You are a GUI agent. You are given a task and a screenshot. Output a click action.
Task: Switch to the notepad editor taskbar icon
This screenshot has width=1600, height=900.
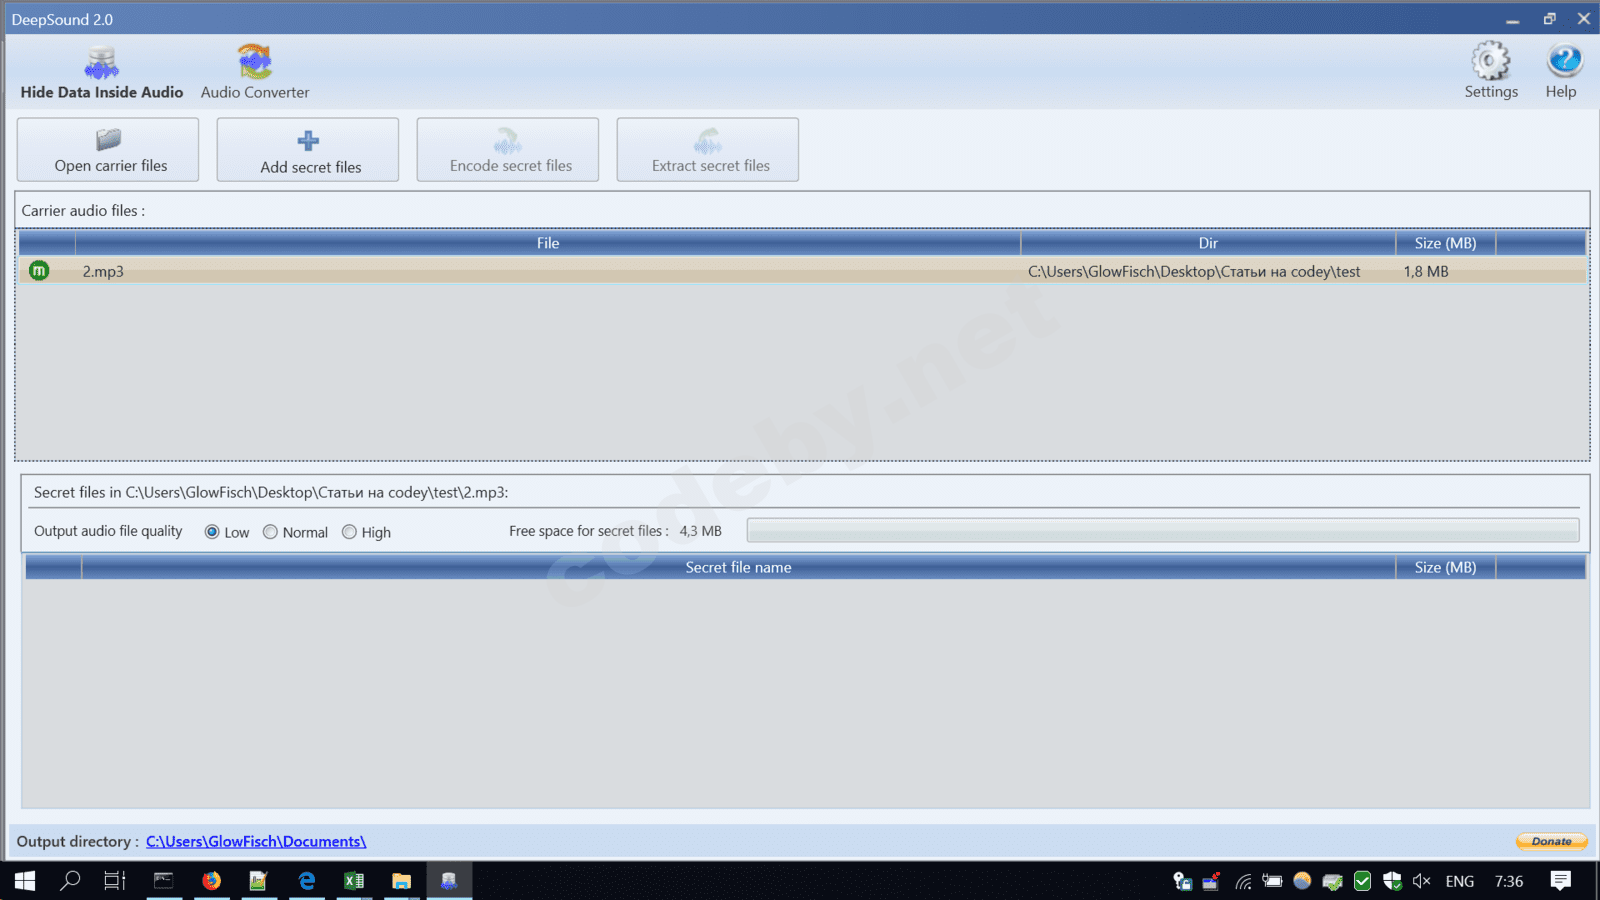click(258, 881)
